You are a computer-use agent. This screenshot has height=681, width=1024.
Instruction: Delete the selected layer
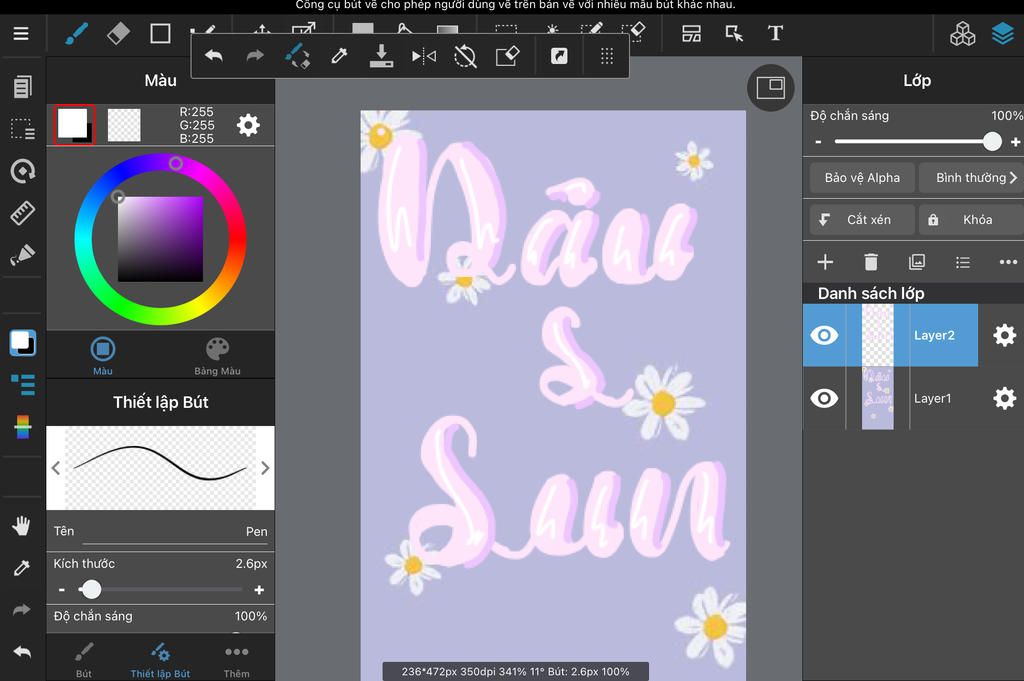871,262
